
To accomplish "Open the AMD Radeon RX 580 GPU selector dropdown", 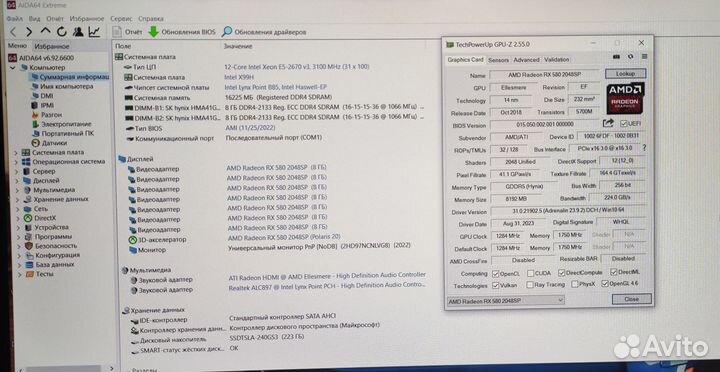I will click(x=506, y=300).
